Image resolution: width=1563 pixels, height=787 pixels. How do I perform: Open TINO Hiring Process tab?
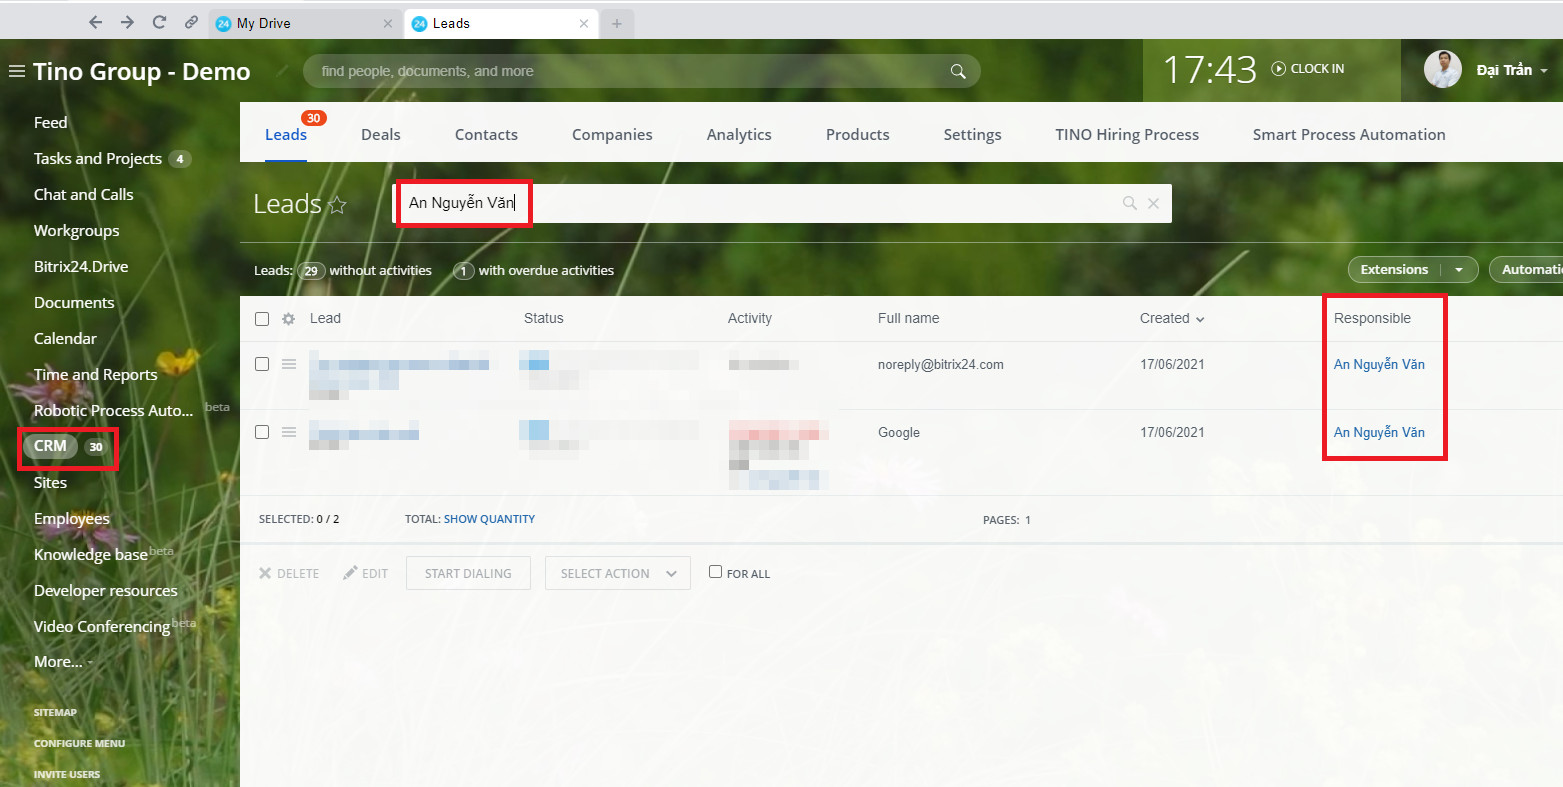click(x=1127, y=135)
